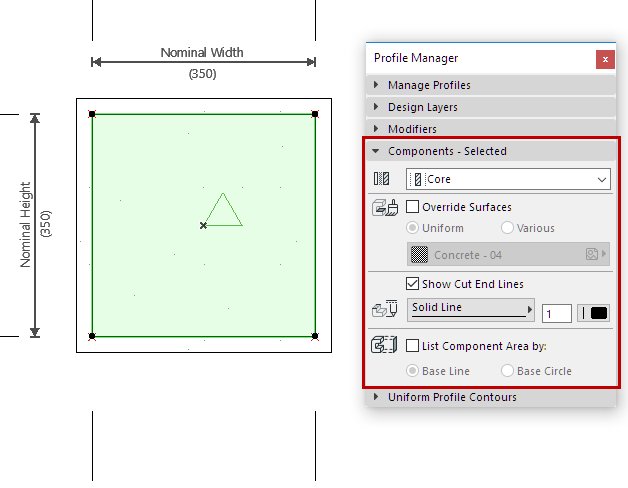Expand the Manage Profiles section
The image size is (628, 488).
tap(491, 85)
